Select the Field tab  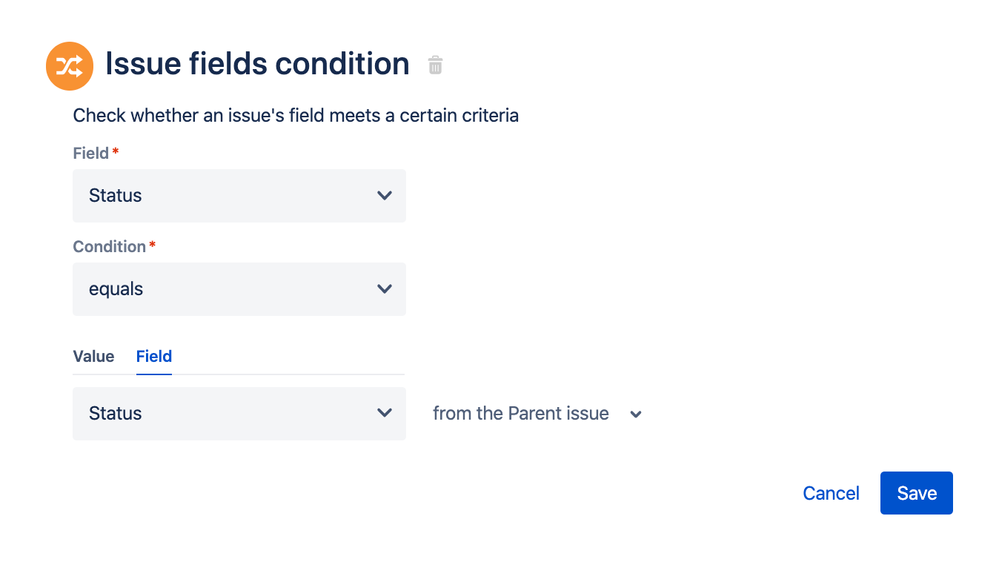pyautogui.click(x=154, y=356)
